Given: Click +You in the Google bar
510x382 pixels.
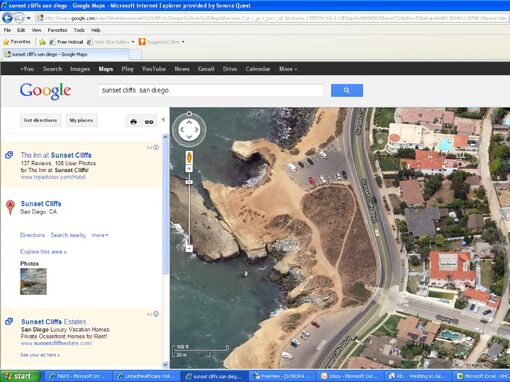Looking at the screenshot, I should (x=27, y=69).
